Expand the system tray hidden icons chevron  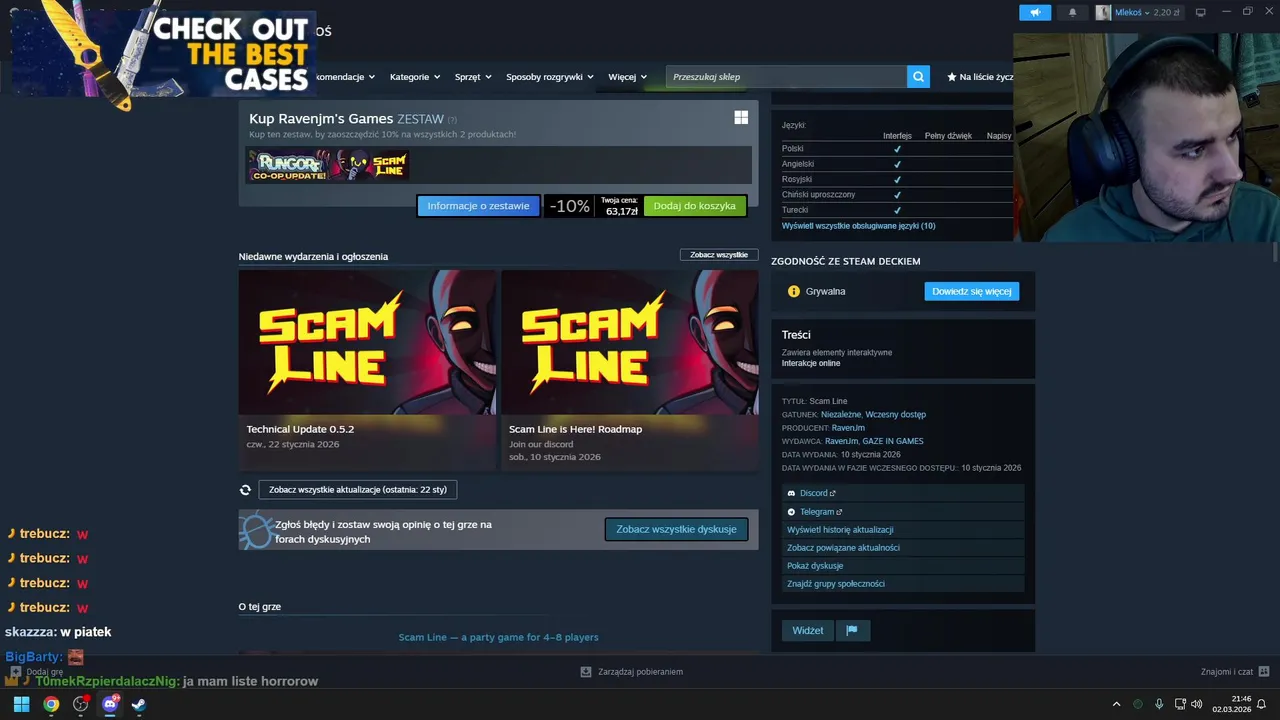point(1117,704)
